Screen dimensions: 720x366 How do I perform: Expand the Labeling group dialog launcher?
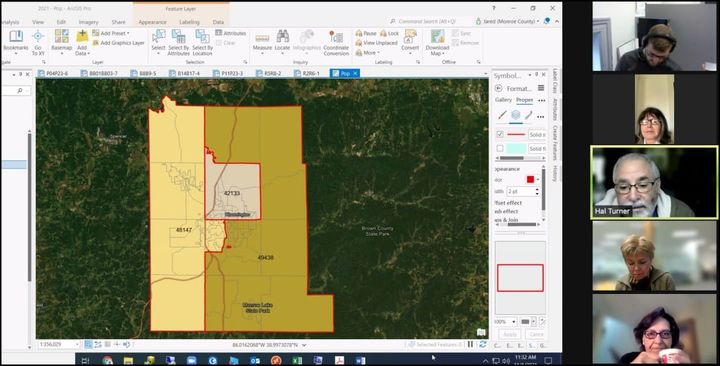point(418,62)
